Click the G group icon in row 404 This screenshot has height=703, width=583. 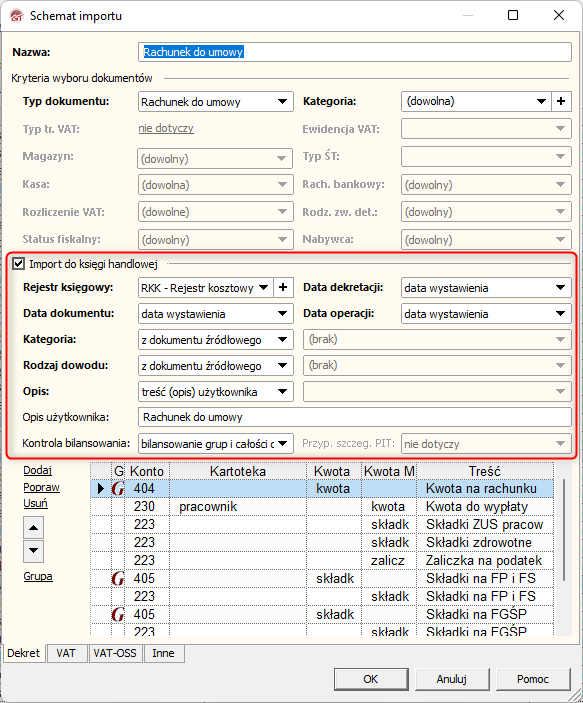[x=118, y=488]
